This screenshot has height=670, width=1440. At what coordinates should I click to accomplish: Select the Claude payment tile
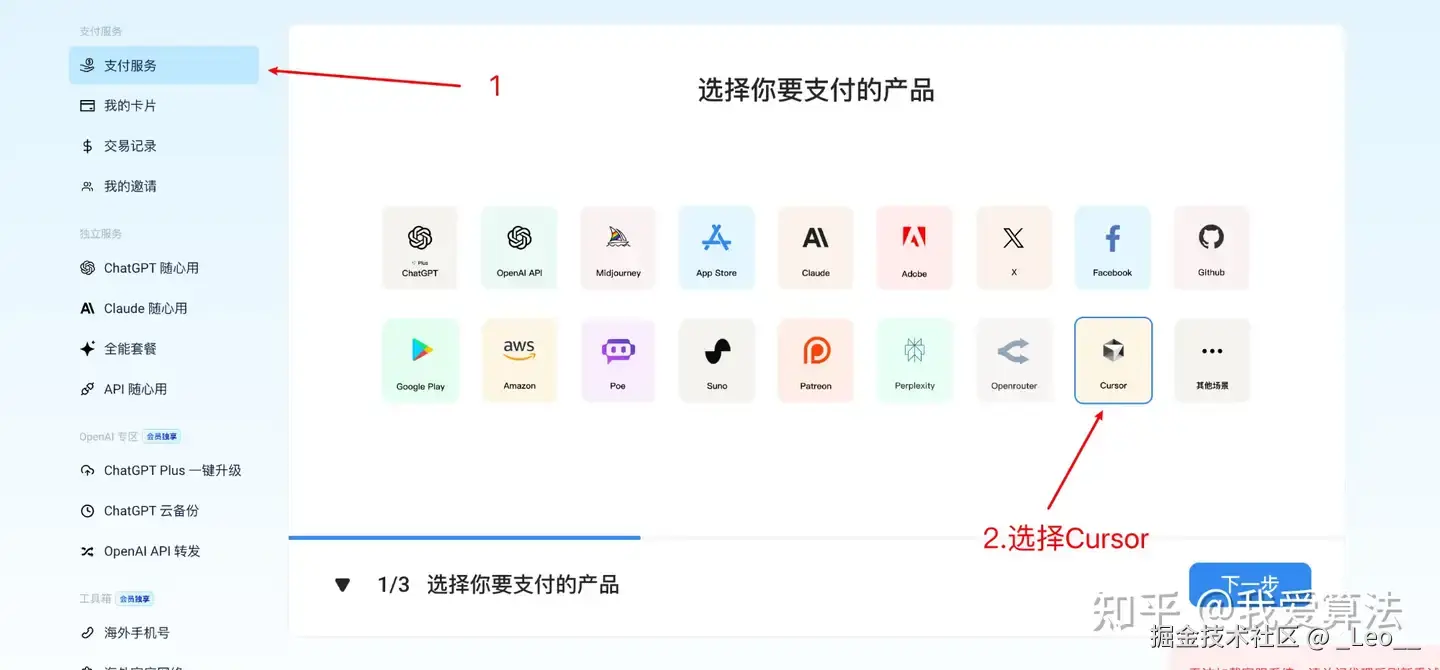tap(816, 248)
